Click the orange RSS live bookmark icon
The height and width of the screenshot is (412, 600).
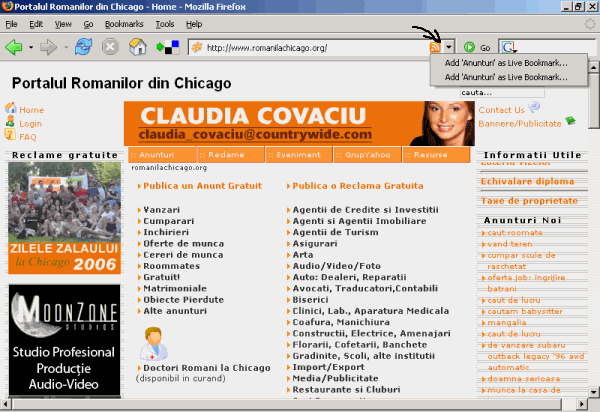(435, 47)
